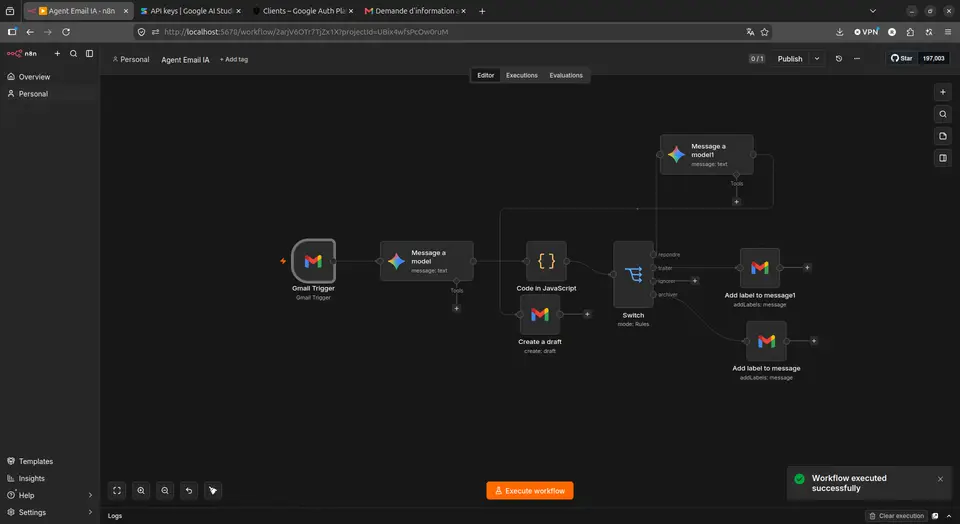Expand the Settings submenu
The width and height of the screenshot is (960, 524).
pos(90,512)
